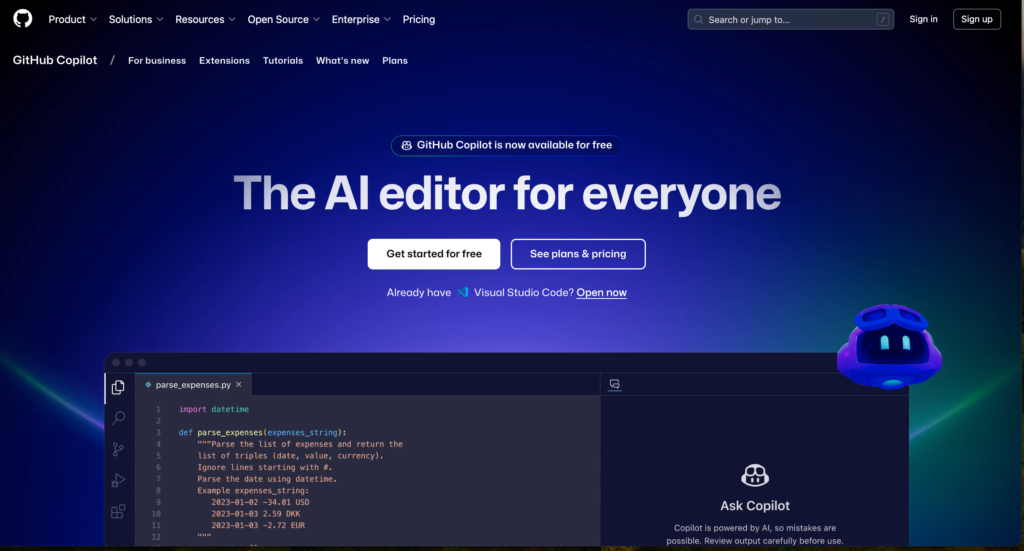Image resolution: width=1024 pixels, height=551 pixels.
Task: Click the 'import datetime' code line
Action: click(x=214, y=409)
